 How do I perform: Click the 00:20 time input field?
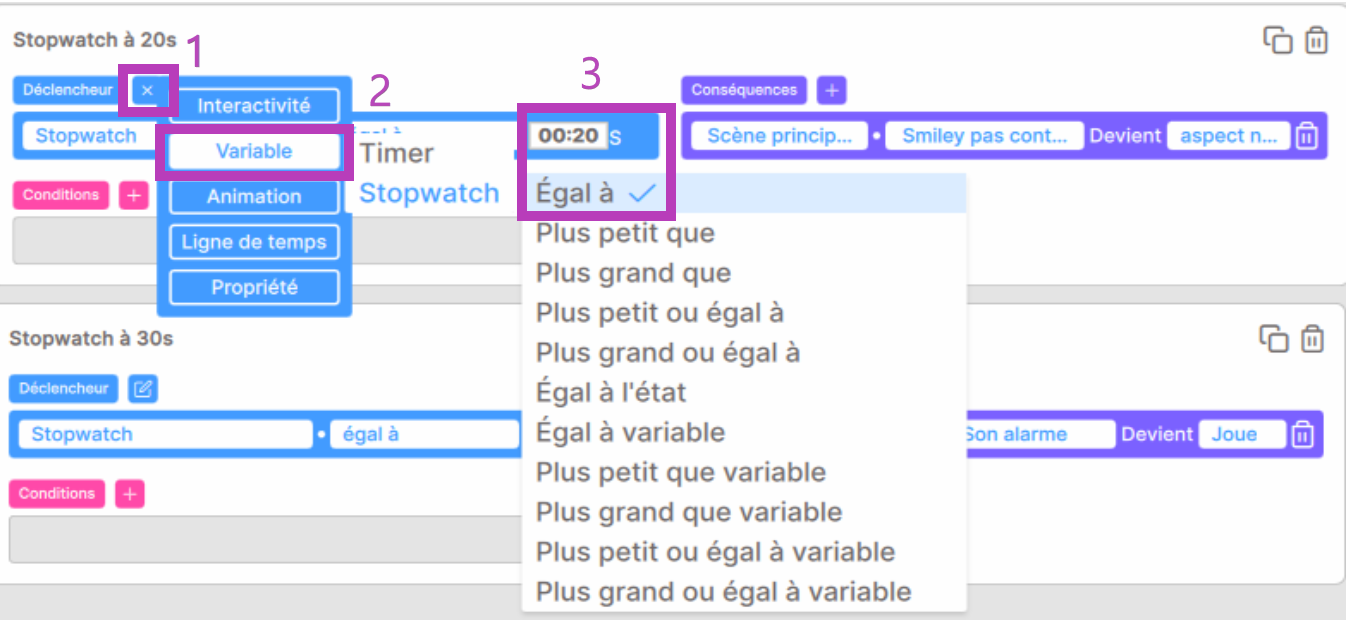click(x=568, y=135)
